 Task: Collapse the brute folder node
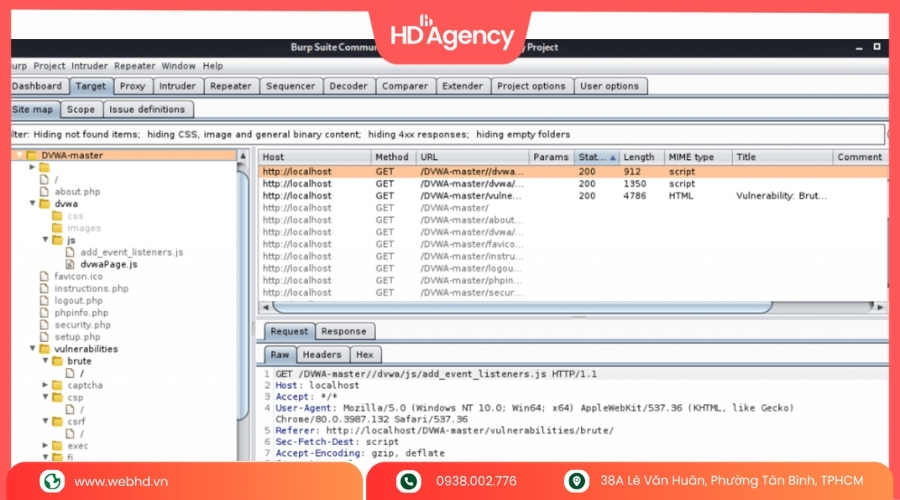click(45, 361)
